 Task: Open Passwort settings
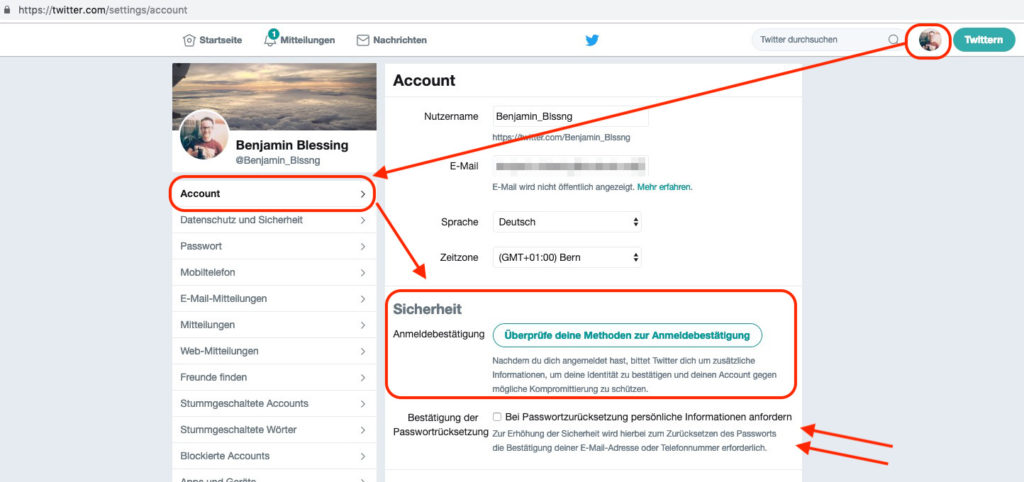click(273, 246)
